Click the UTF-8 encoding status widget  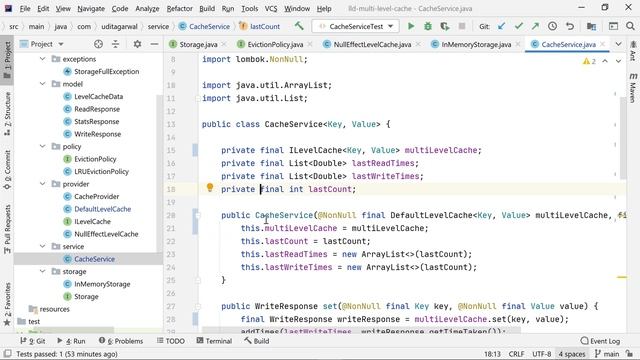[x=542, y=354]
